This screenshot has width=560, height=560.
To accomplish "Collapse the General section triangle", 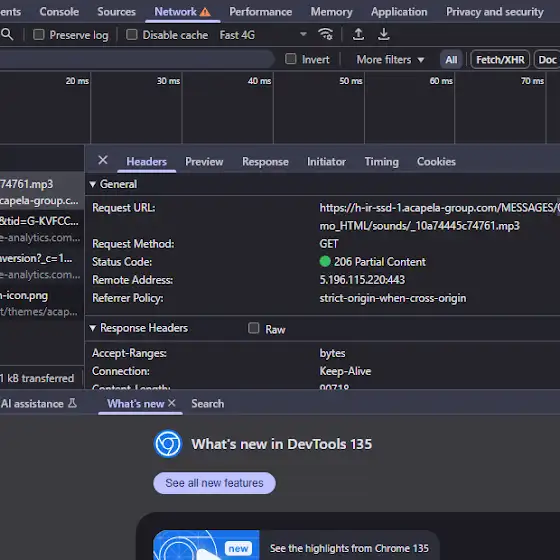I will click(92, 184).
